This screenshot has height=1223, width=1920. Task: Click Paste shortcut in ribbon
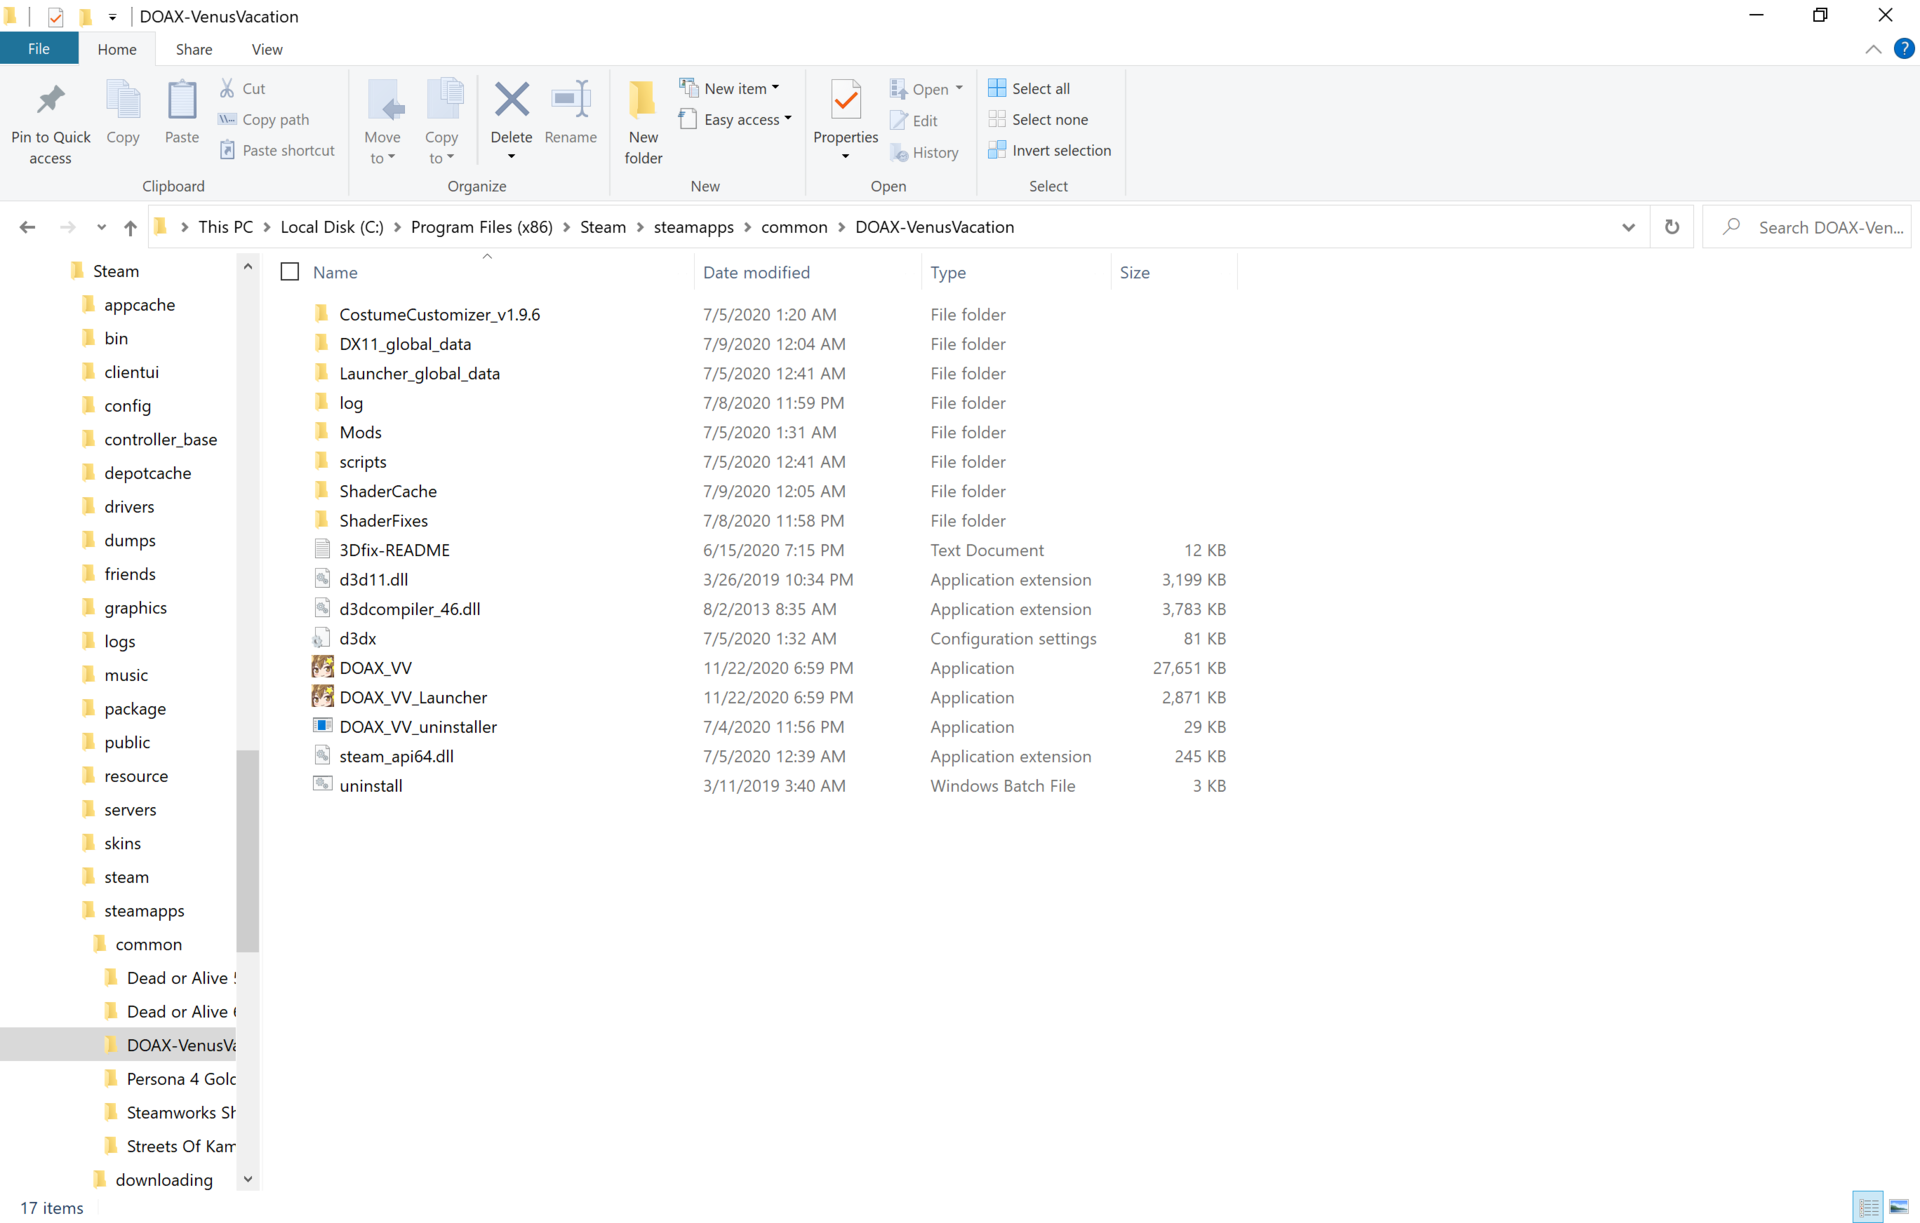pos(277,150)
